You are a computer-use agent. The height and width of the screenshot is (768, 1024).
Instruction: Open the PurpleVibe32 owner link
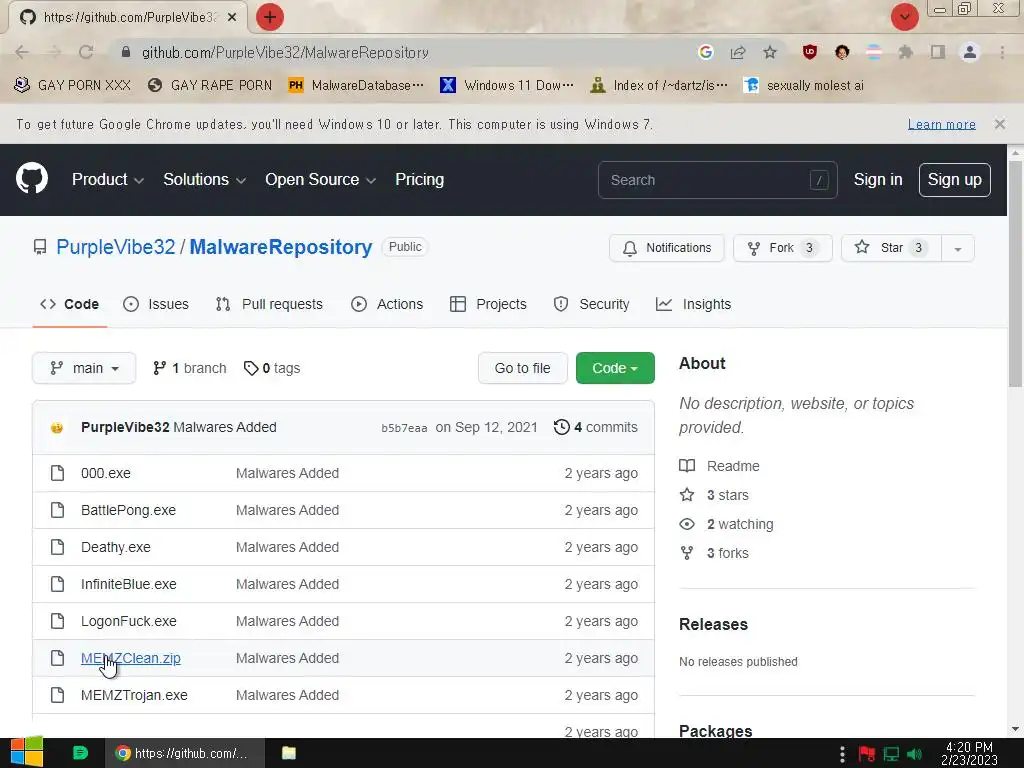116,247
